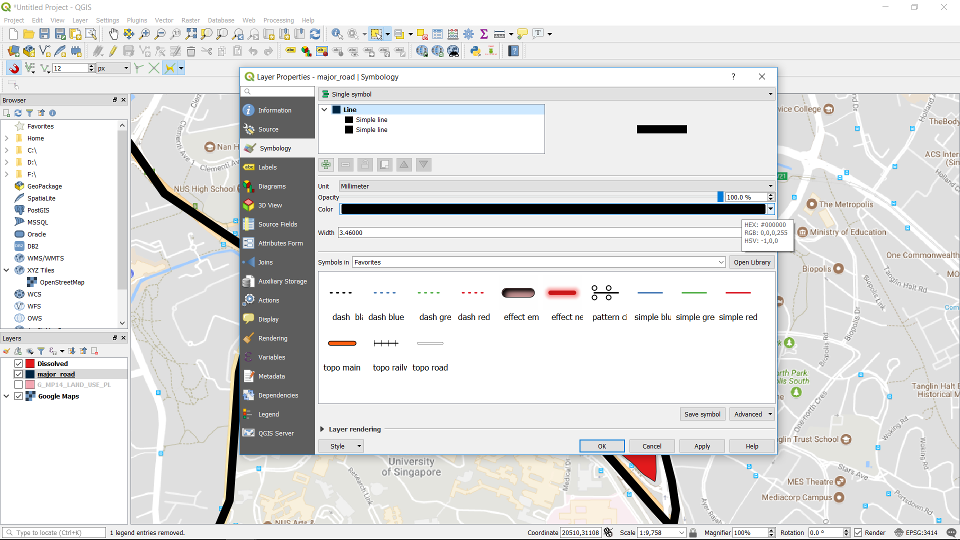Open the Single symbol renderer dropdown

[546, 93]
